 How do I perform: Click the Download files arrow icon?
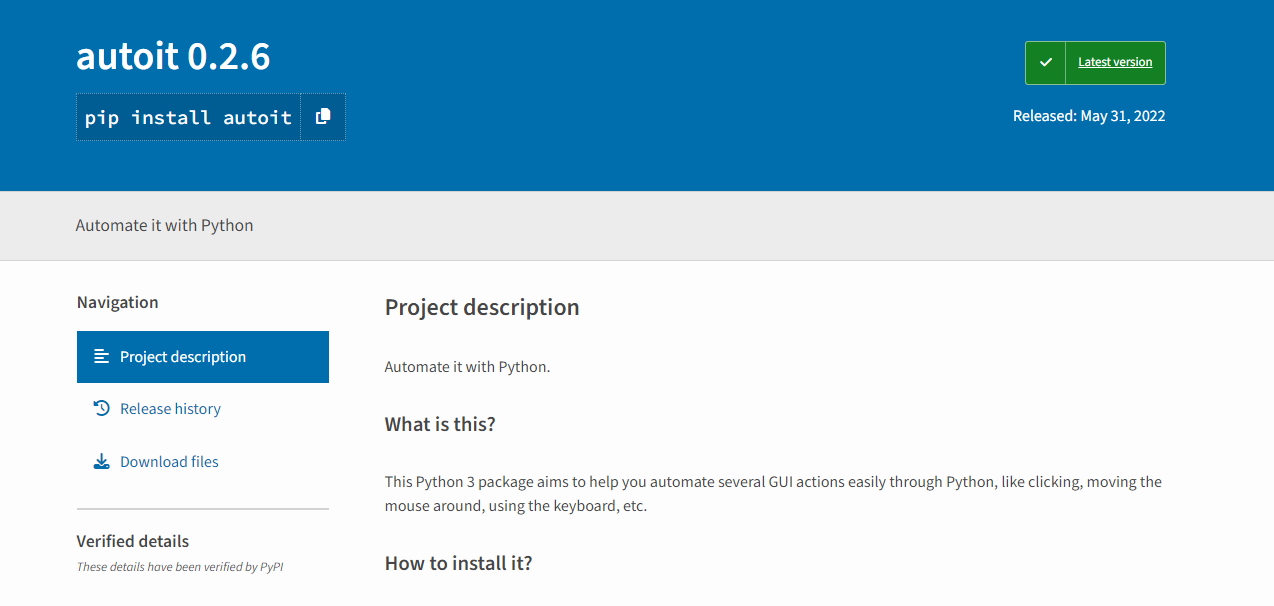[x=101, y=461]
